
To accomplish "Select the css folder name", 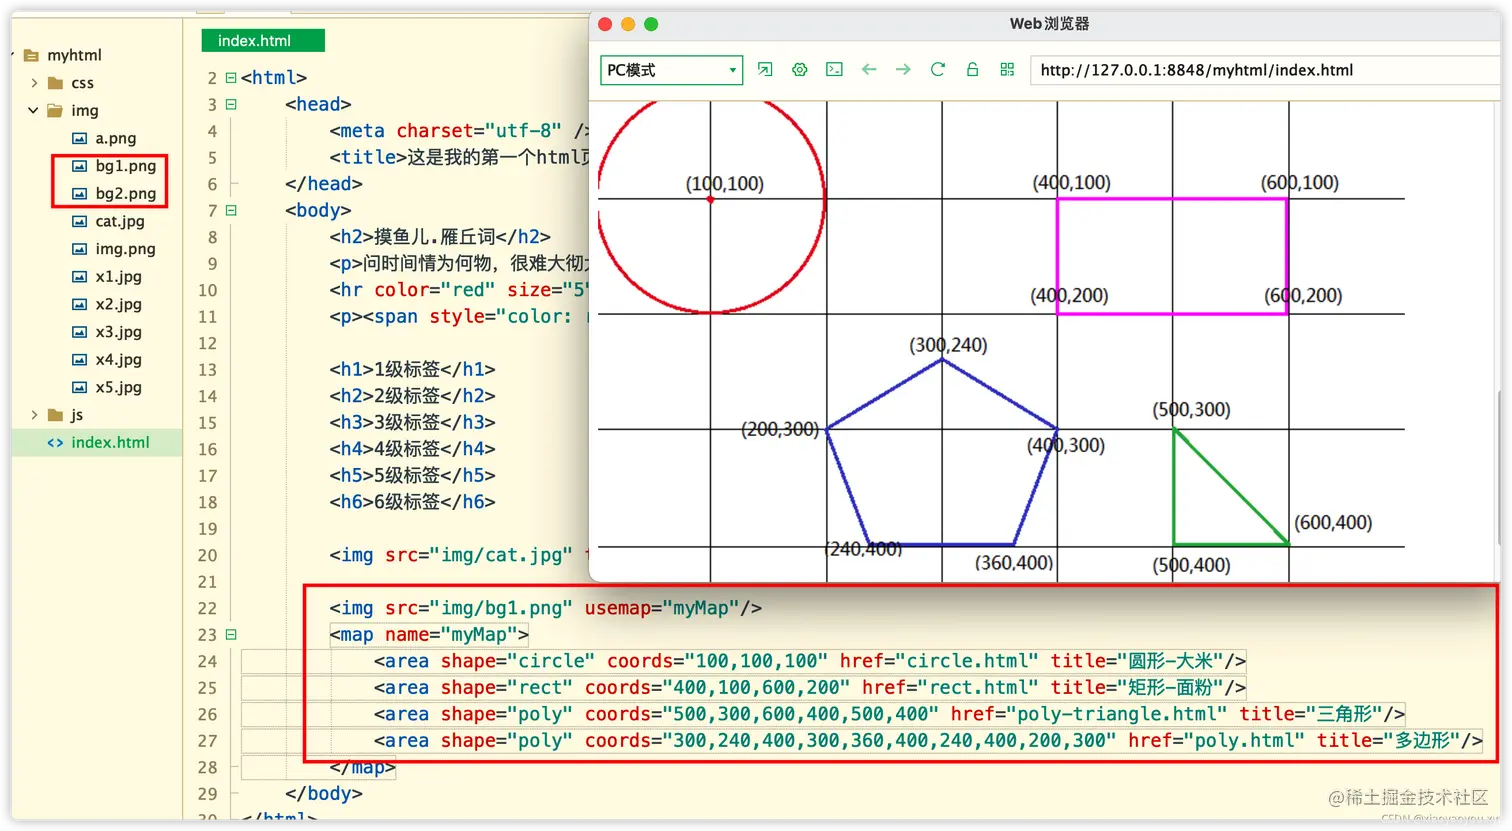I will (82, 83).
